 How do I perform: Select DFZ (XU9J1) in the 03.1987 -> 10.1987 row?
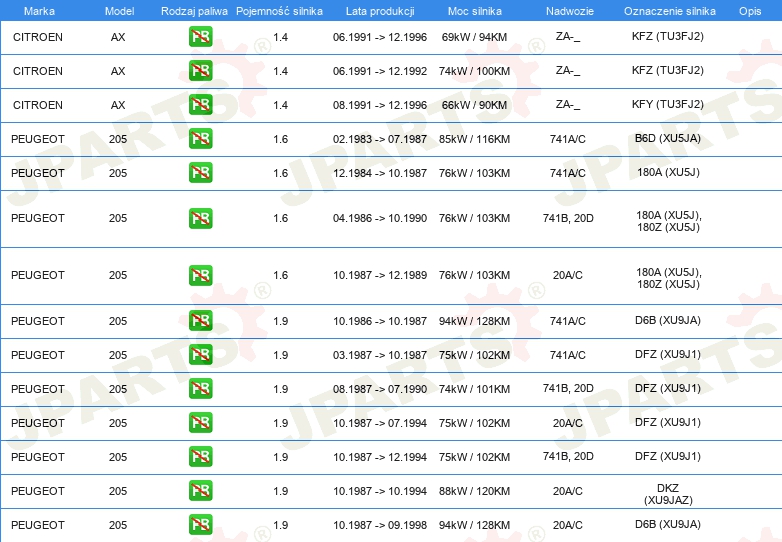click(668, 354)
